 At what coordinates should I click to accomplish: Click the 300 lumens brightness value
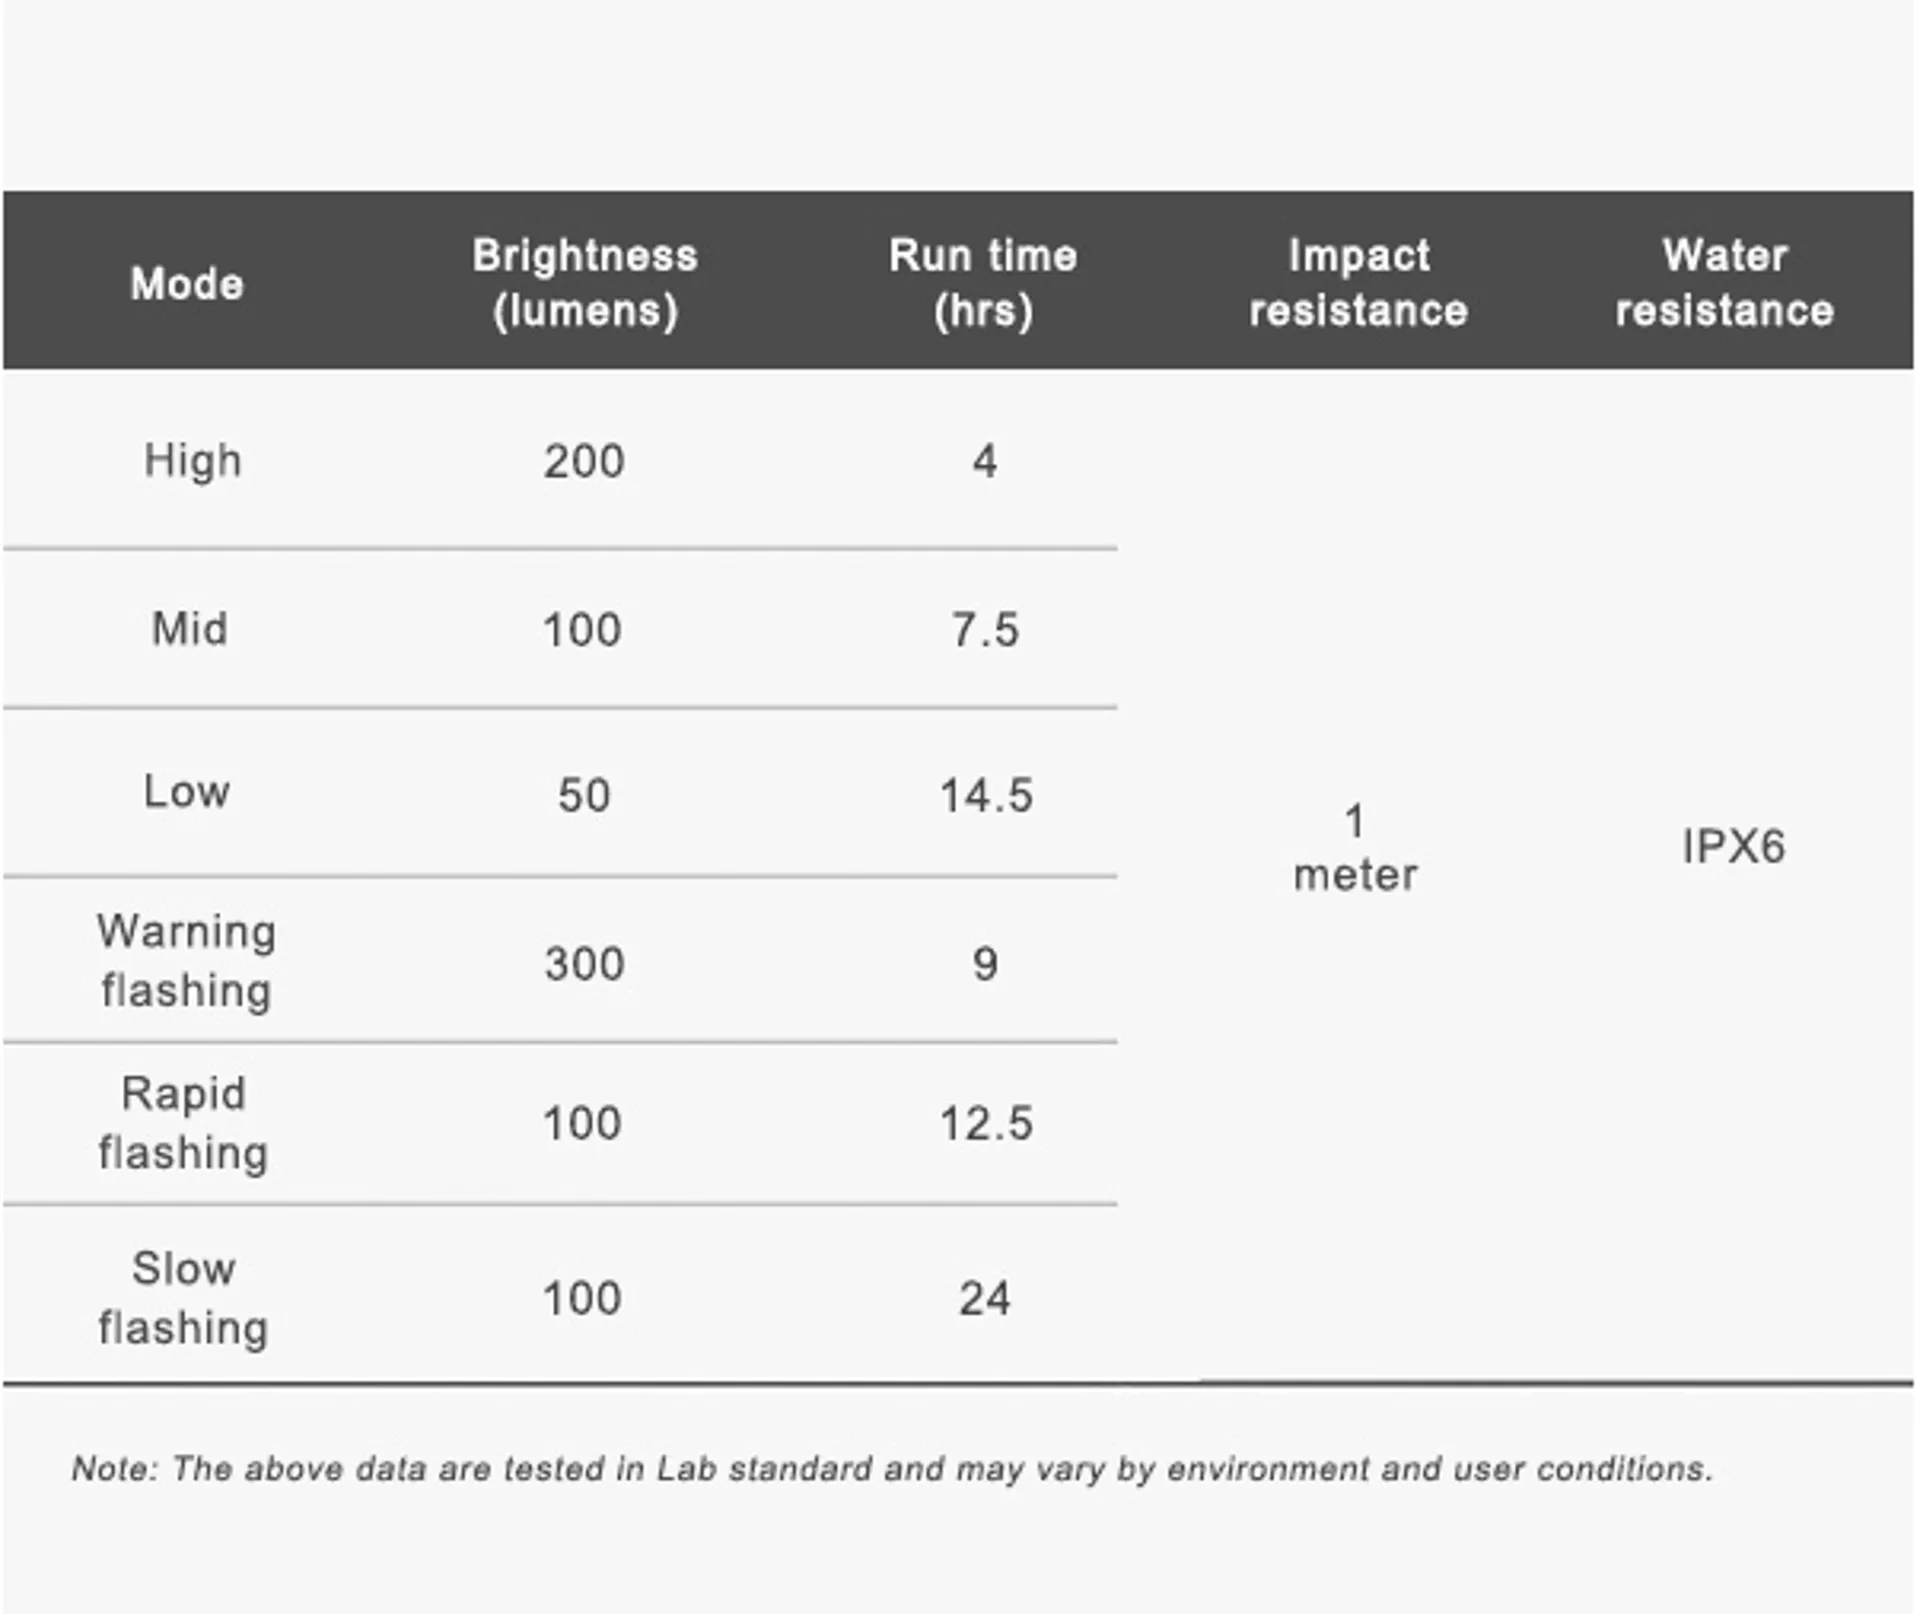pyautogui.click(x=585, y=964)
